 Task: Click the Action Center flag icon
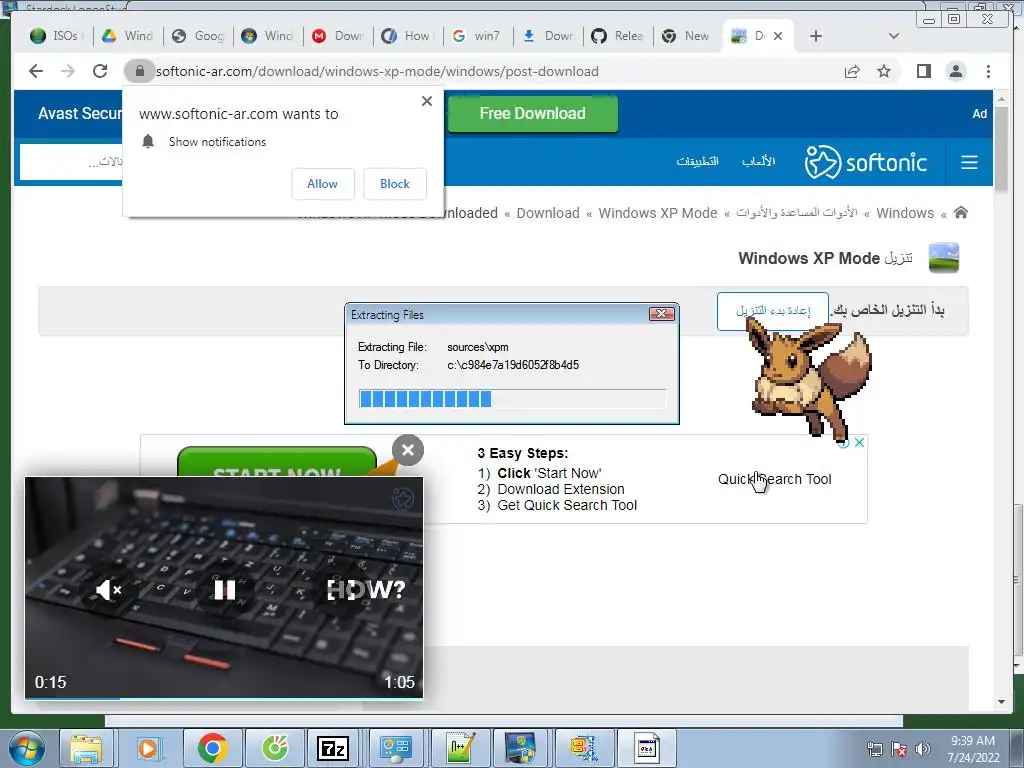(x=899, y=749)
